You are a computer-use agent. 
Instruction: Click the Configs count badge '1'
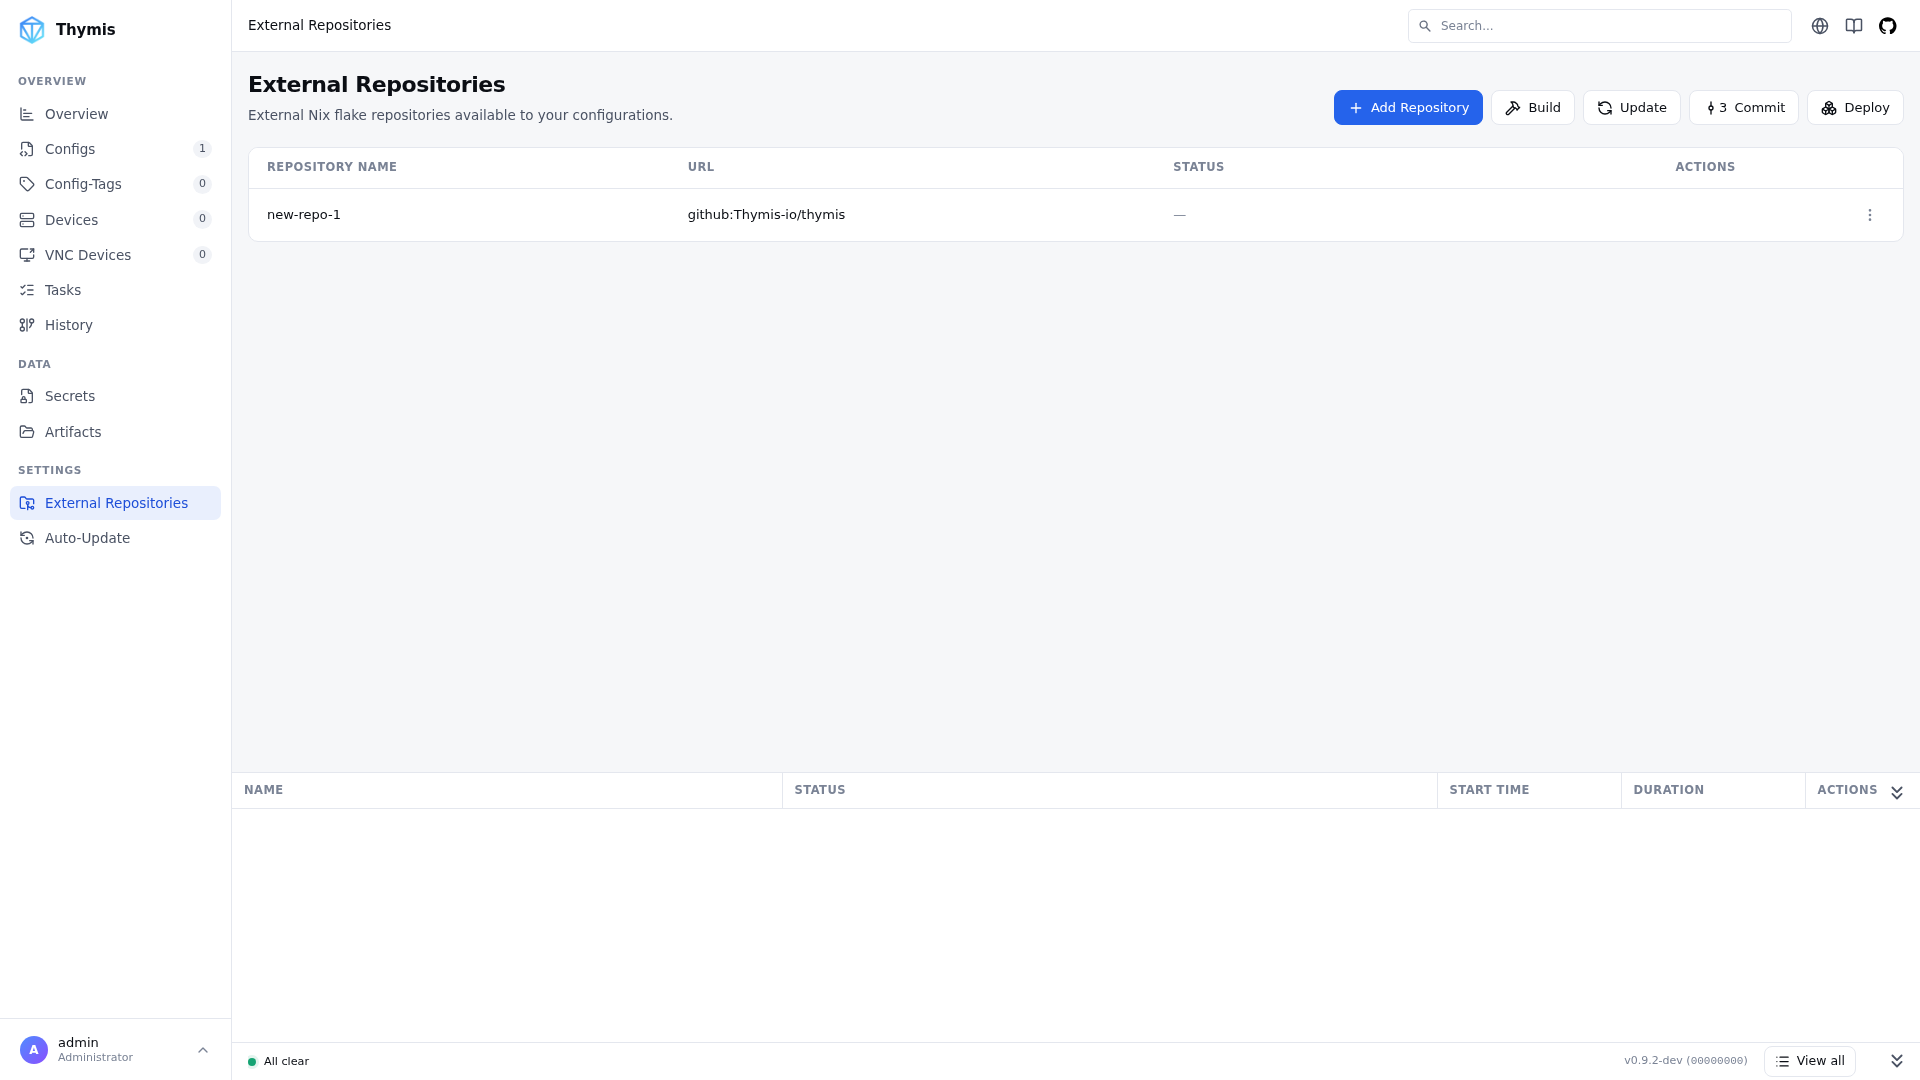pyautogui.click(x=202, y=149)
